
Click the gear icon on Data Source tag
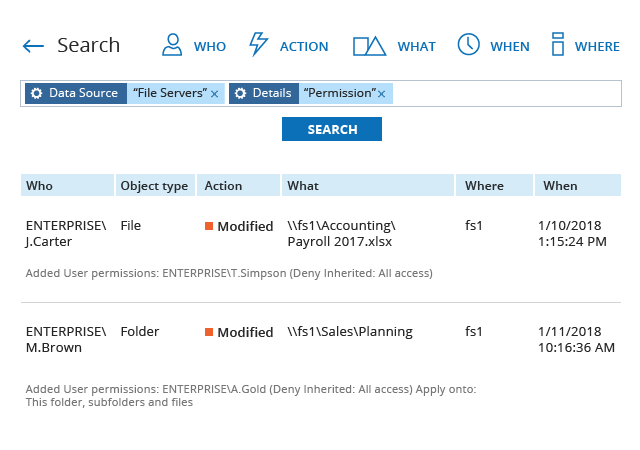(37, 93)
